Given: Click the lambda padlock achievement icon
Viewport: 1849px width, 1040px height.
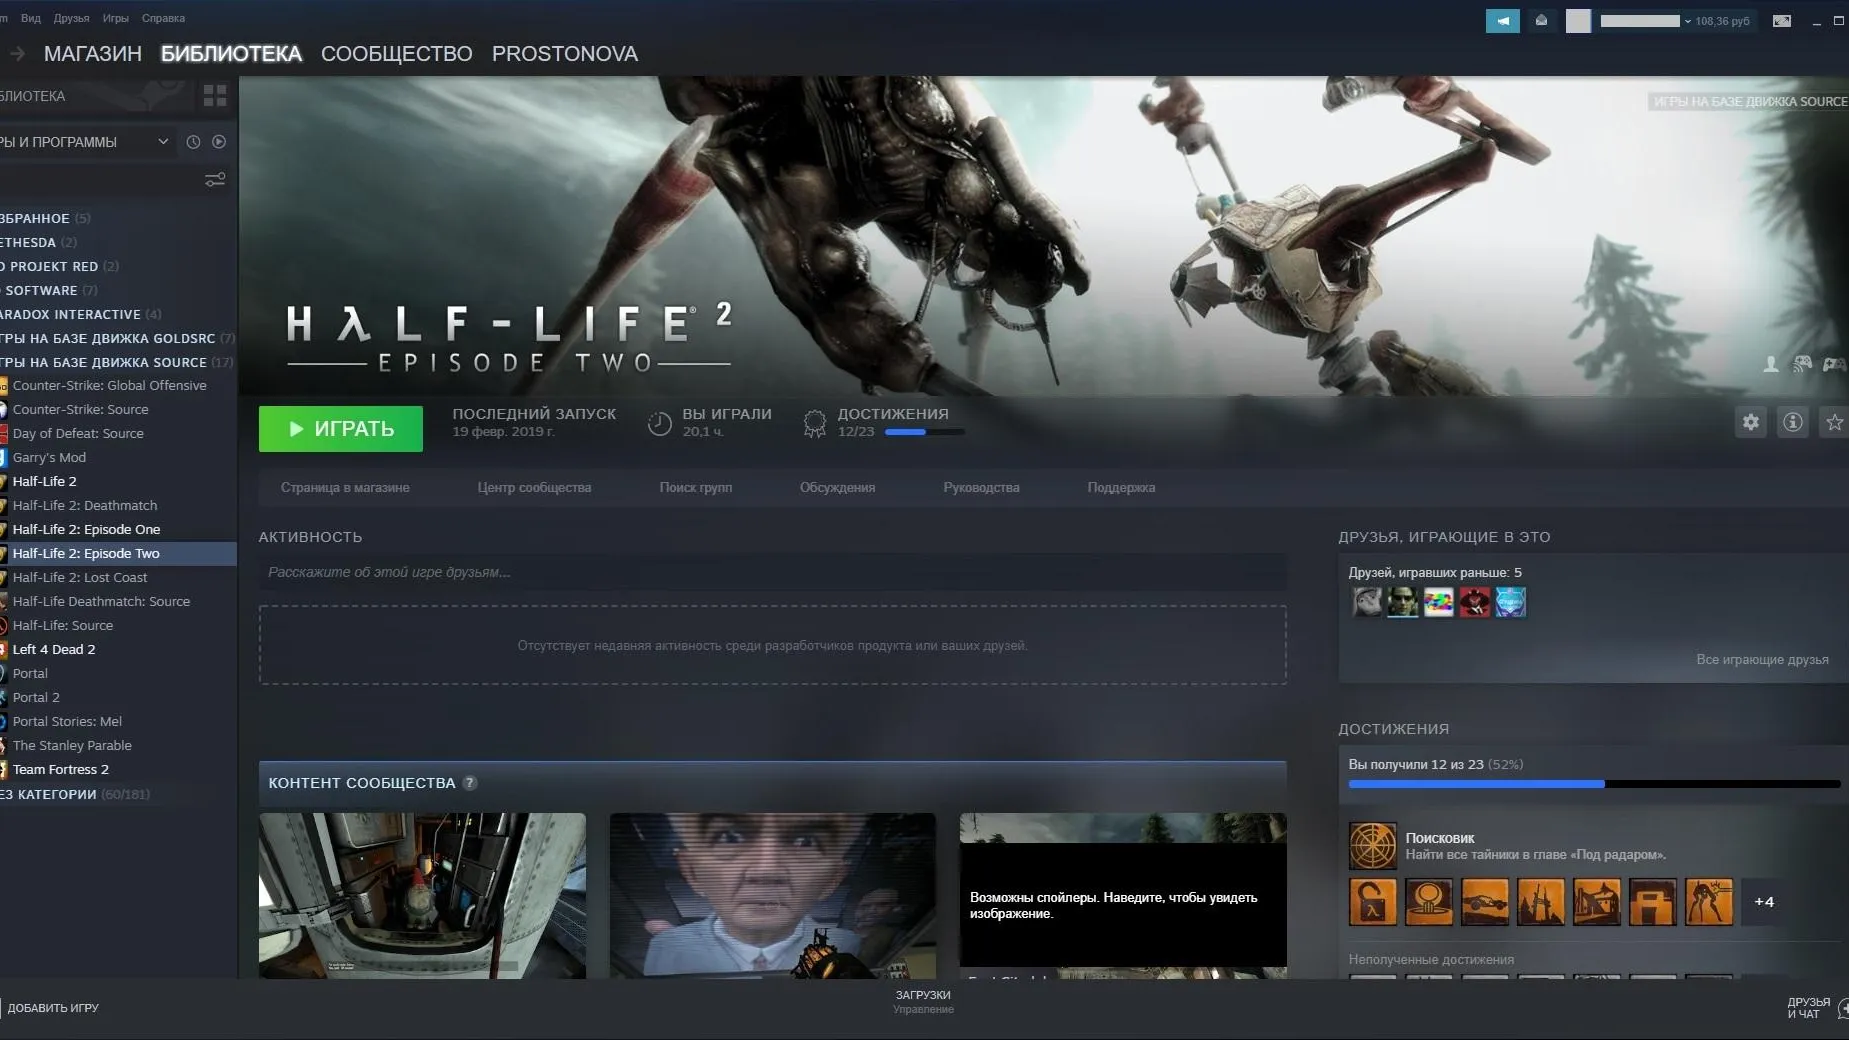Looking at the screenshot, I should tap(1373, 901).
